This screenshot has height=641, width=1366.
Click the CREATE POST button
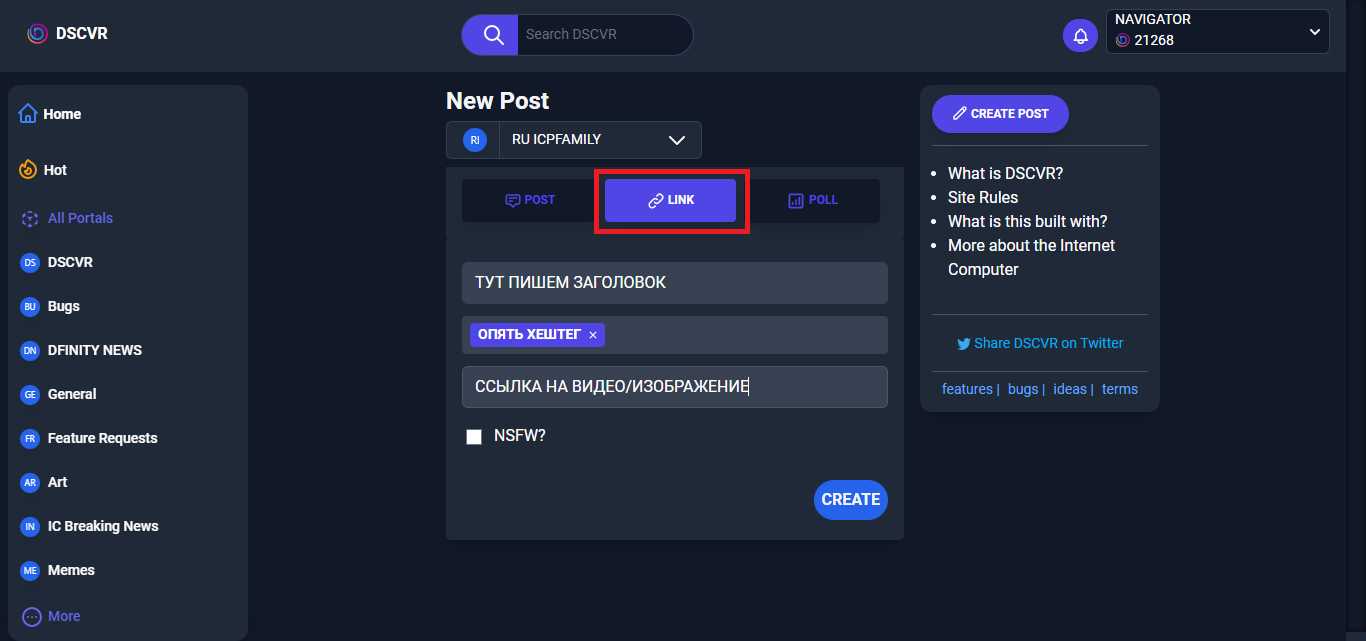tap(1000, 114)
